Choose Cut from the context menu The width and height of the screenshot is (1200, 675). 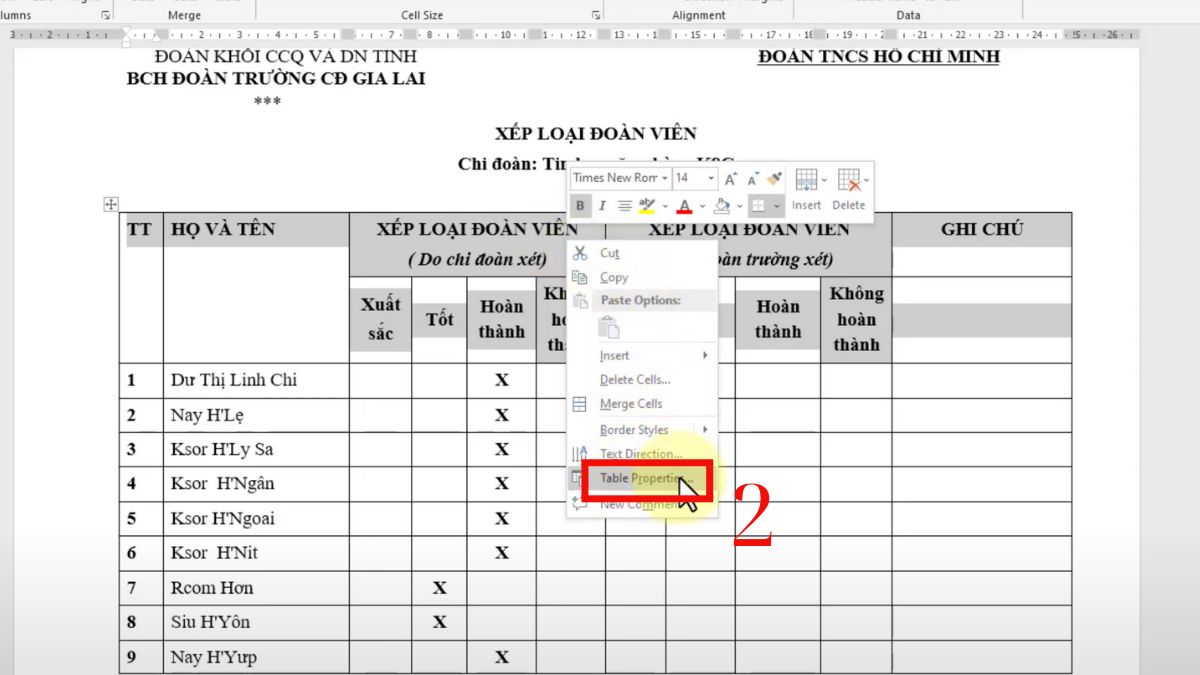point(640,253)
